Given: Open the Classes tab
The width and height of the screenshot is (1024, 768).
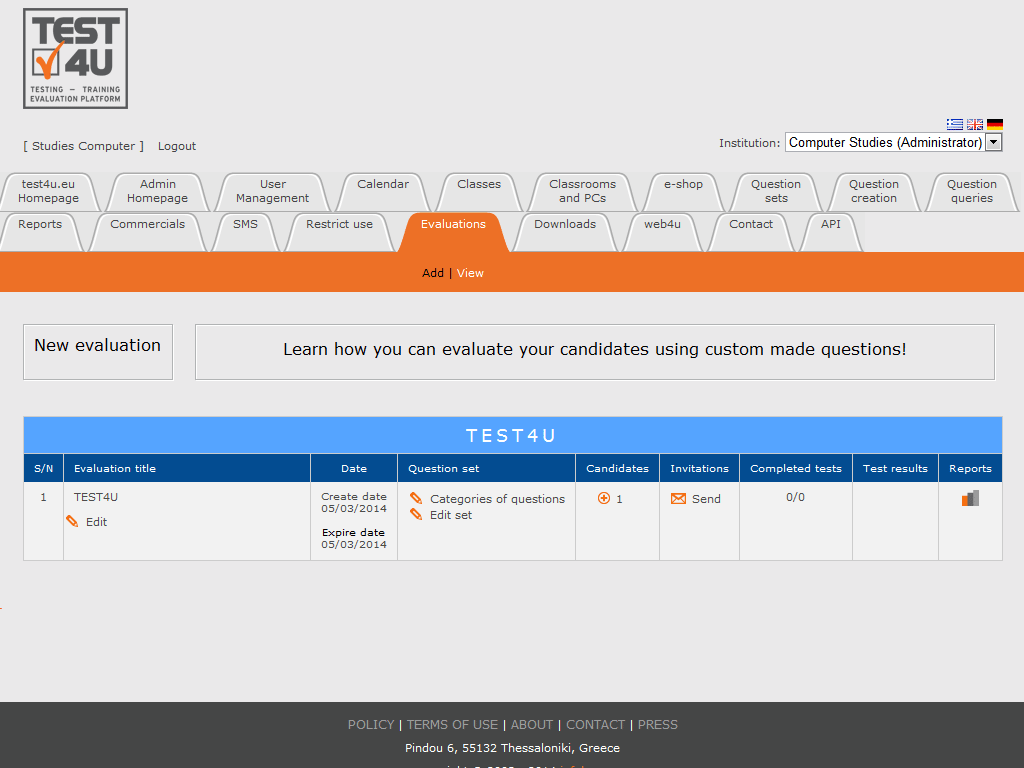Looking at the screenshot, I should point(479,191).
